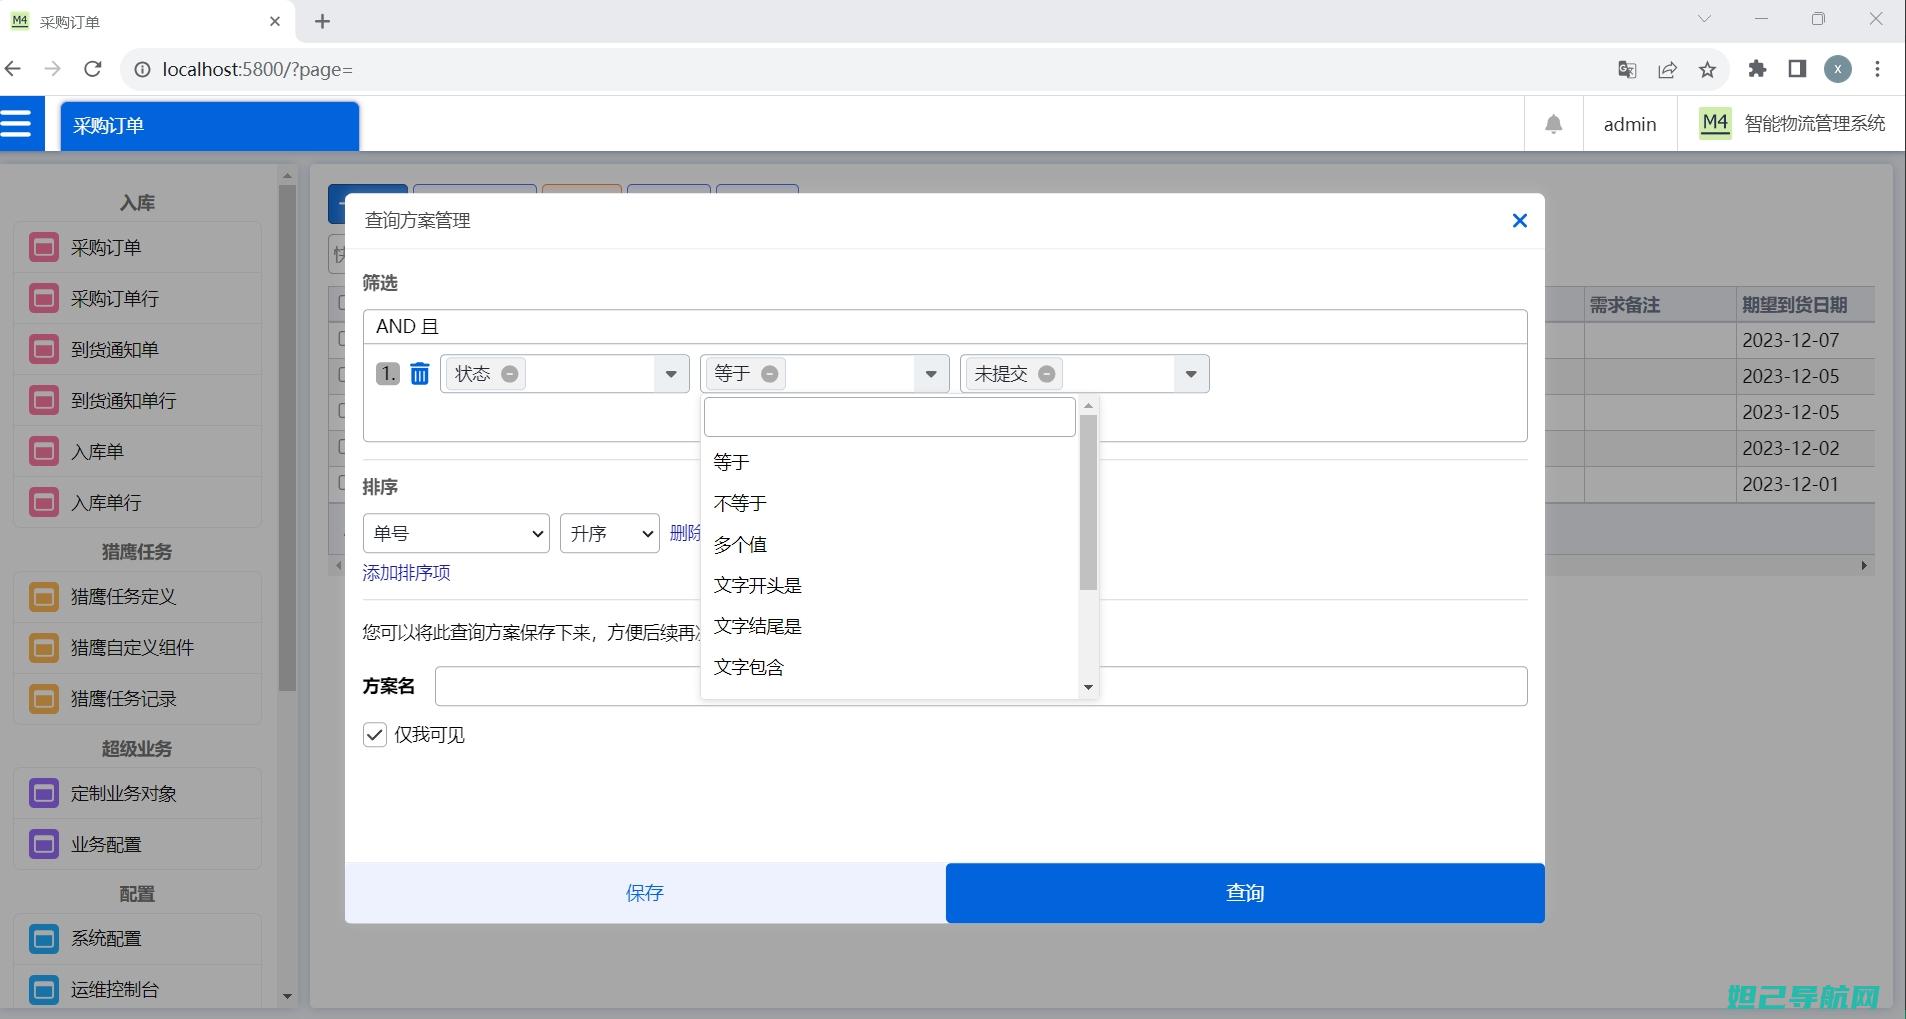The height and width of the screenshot is (1019, 1906).
Task: Click the table horizontal scroll right arrow
Action: 1864,566
